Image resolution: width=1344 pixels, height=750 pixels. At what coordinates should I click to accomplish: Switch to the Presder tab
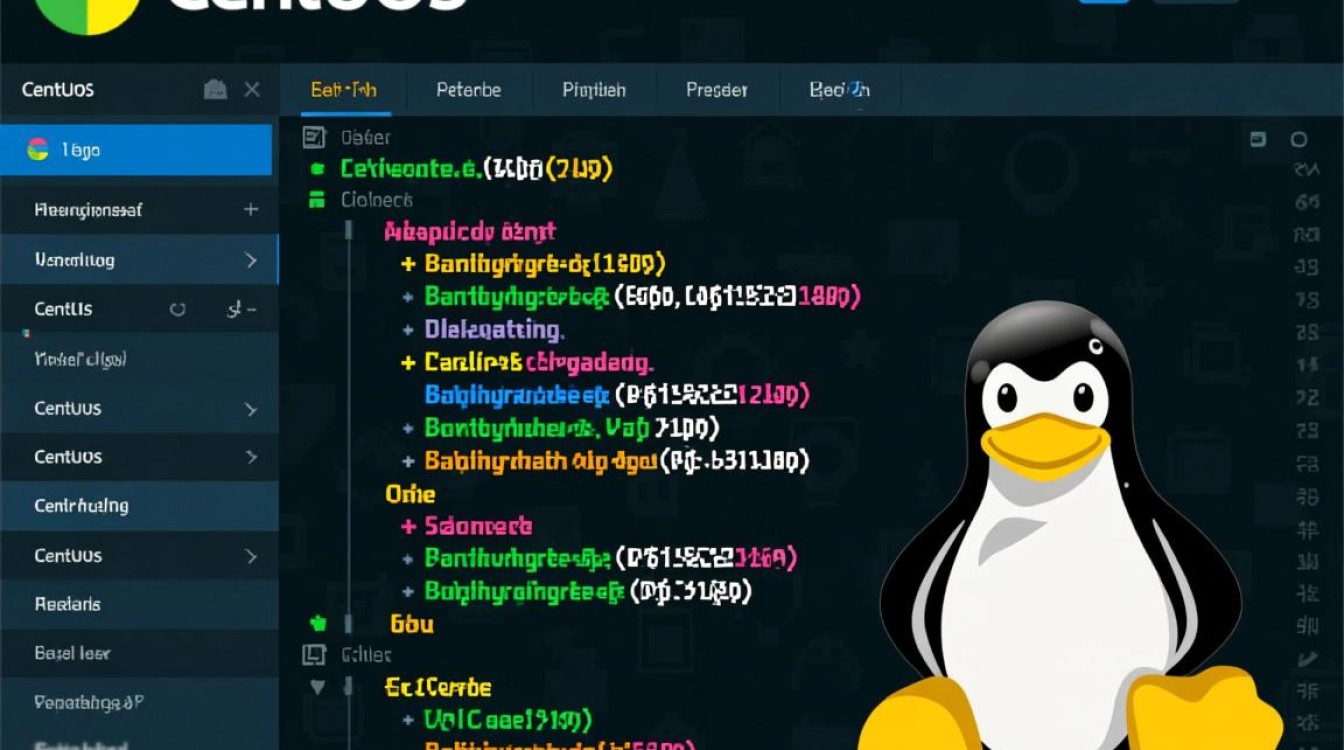[717, 90]
